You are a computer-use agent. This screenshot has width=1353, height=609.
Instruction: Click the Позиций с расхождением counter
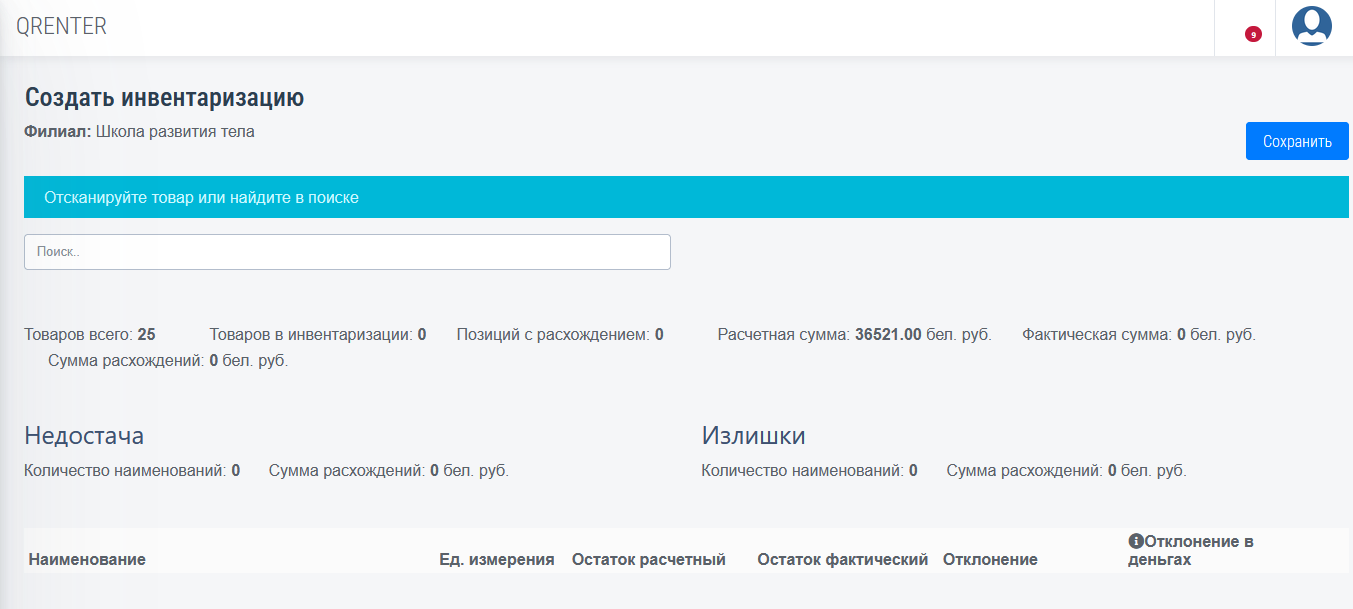tap(560, 334)
